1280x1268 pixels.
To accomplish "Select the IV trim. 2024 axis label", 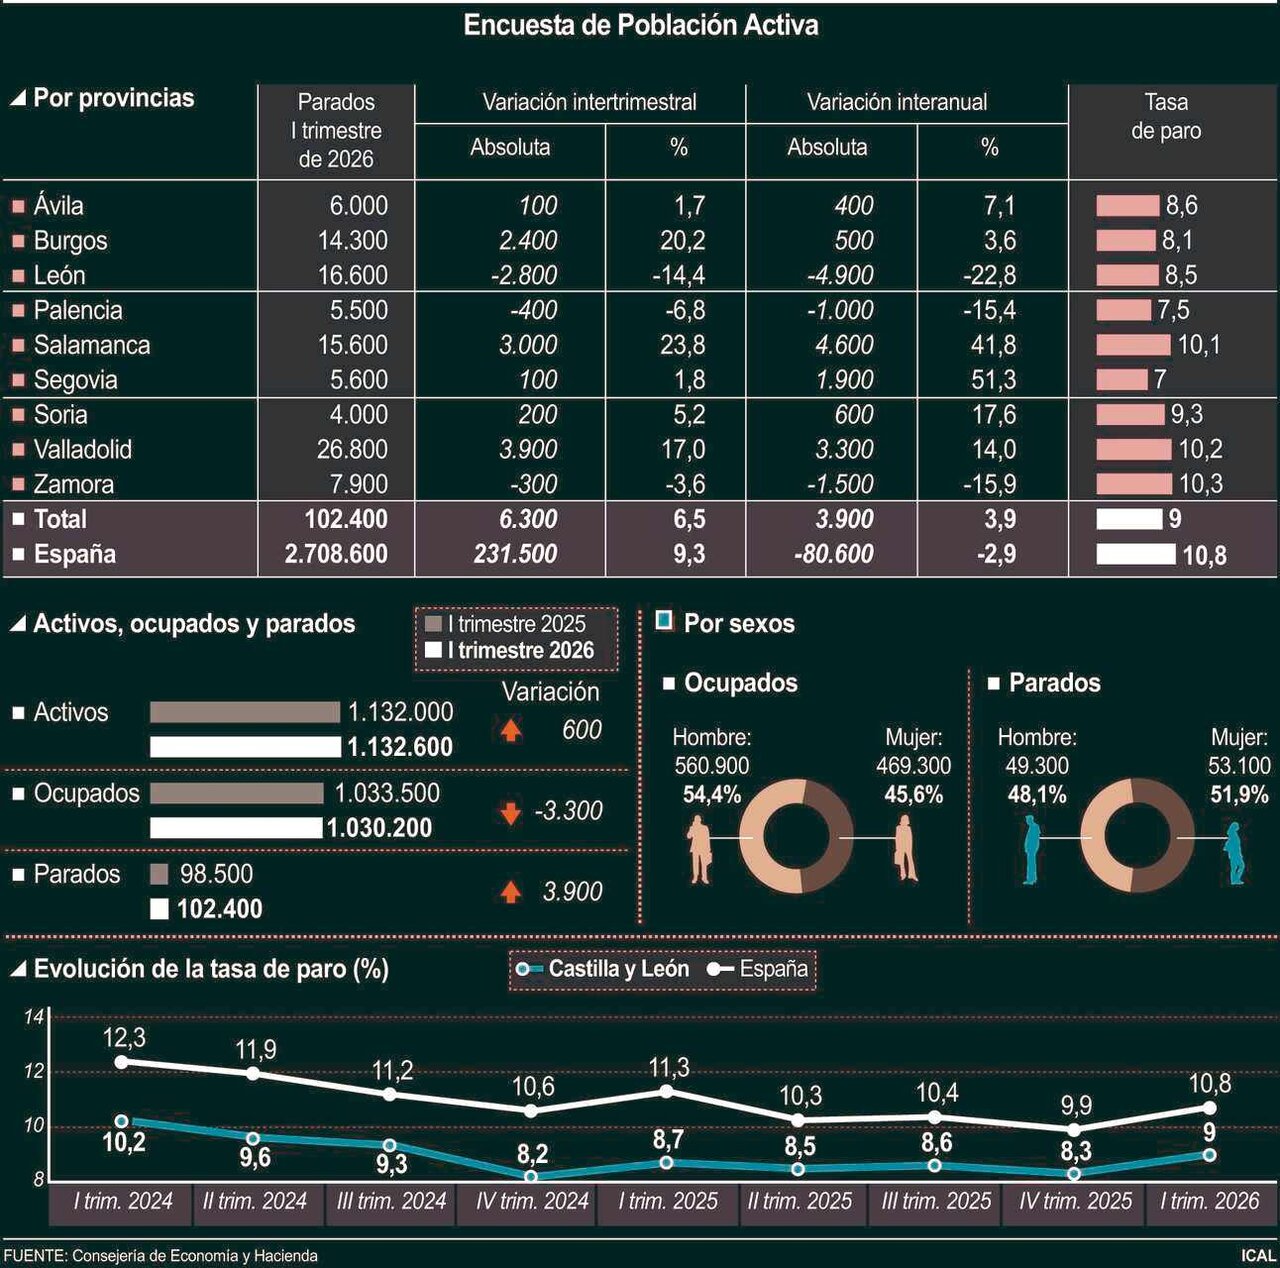I will click(532, 1201).
